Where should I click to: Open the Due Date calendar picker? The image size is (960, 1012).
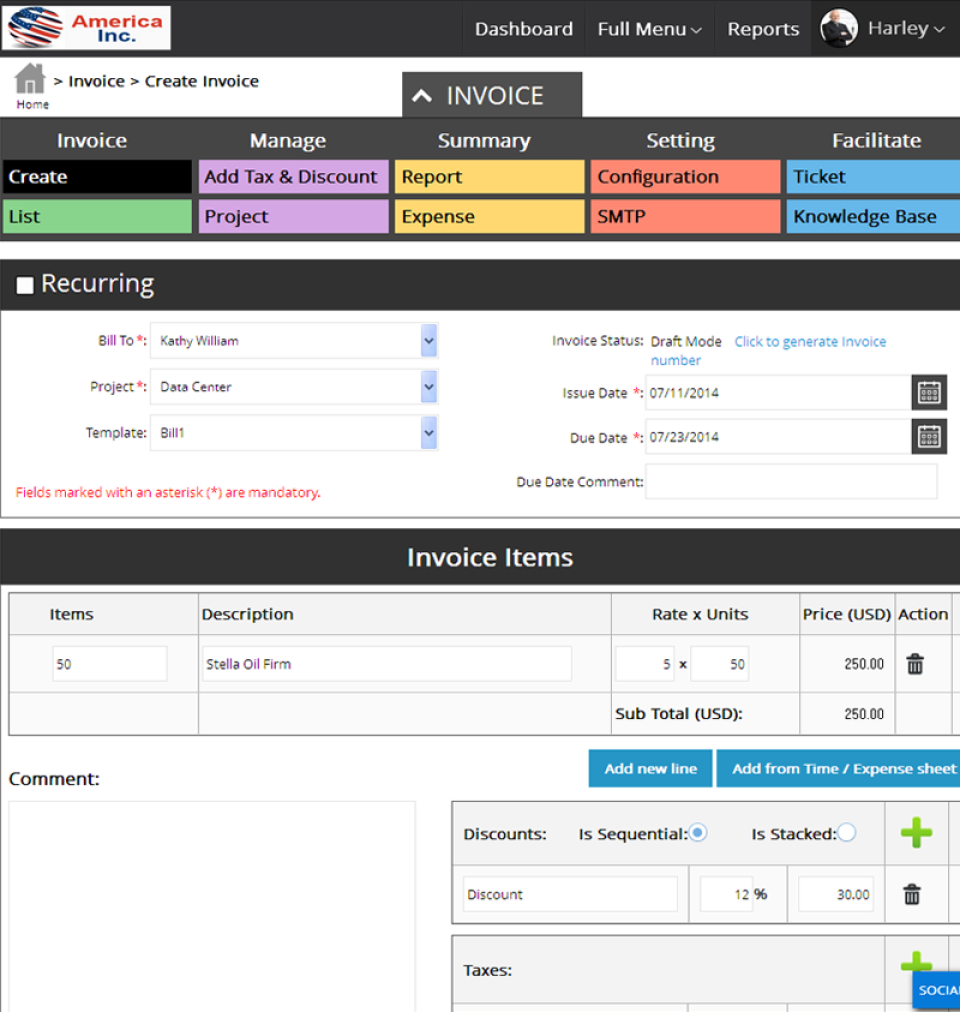928,437
